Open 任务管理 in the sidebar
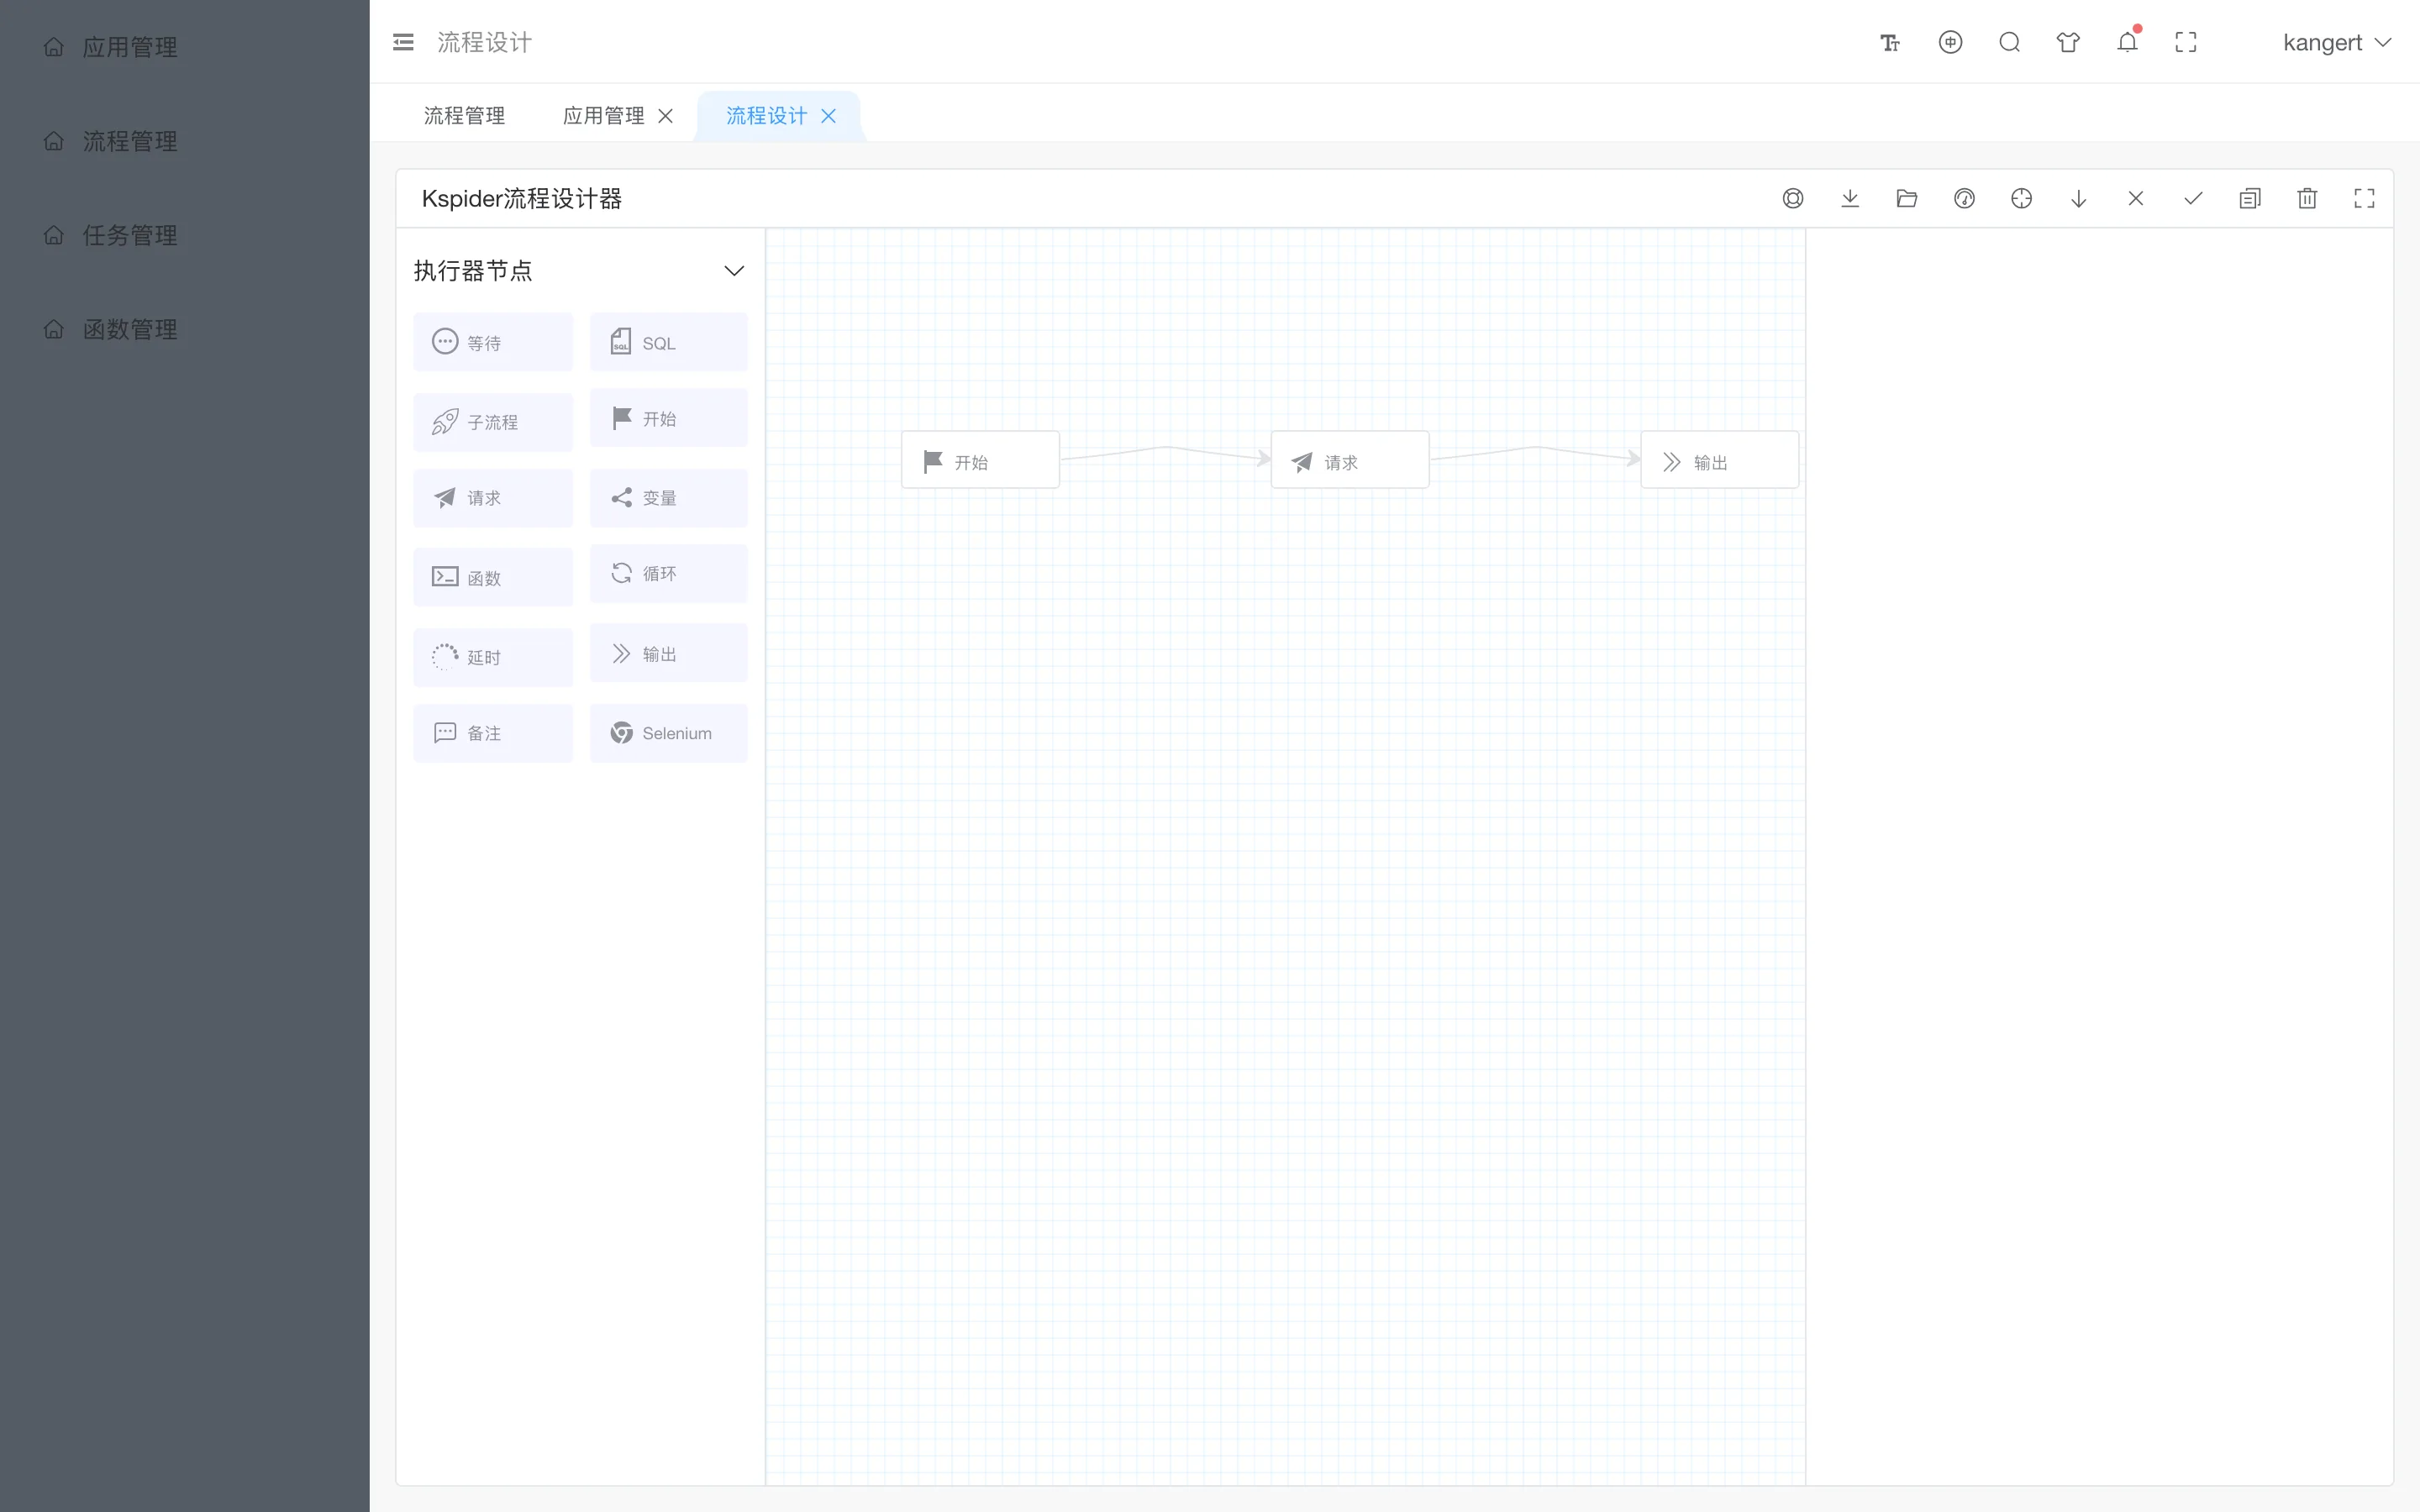2420x1512 pixels. [x=185, y=235]
